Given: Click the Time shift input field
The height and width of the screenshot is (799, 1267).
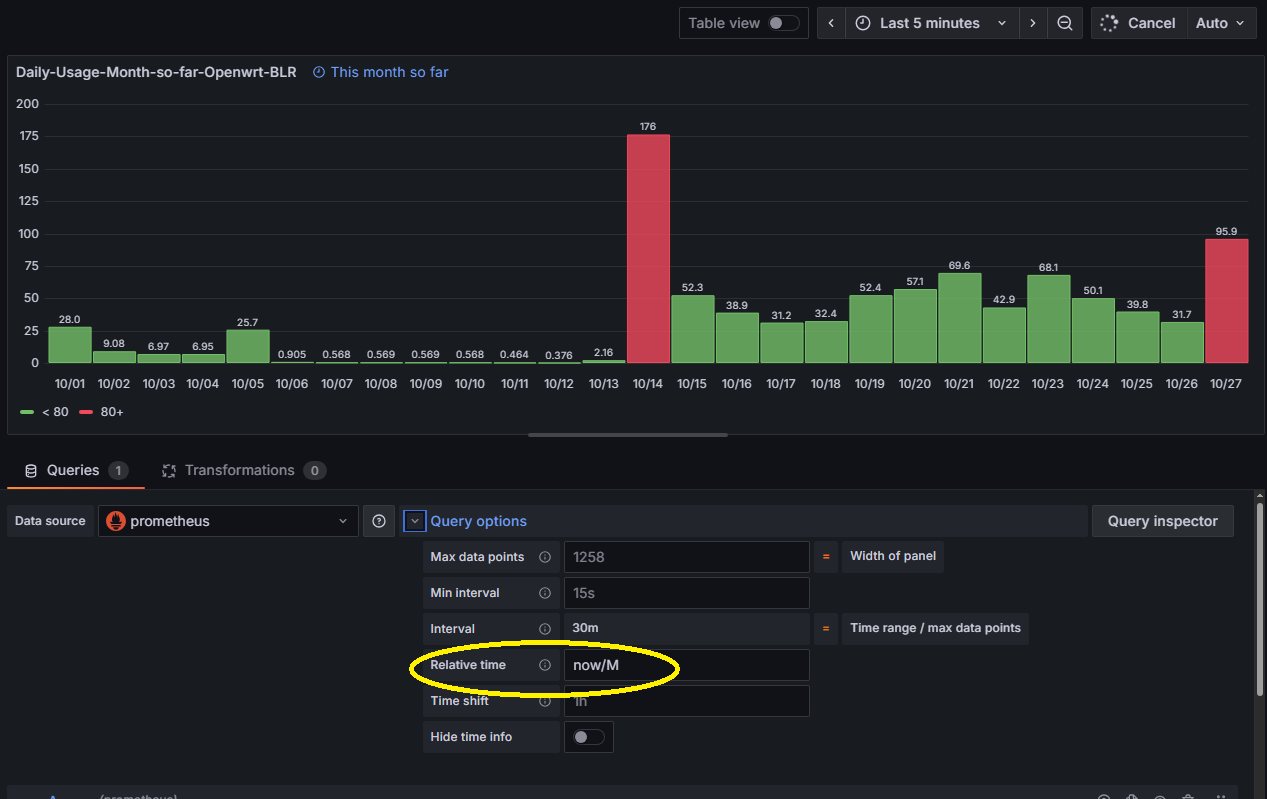Looking at the screenshot, I should coord(686,701).
